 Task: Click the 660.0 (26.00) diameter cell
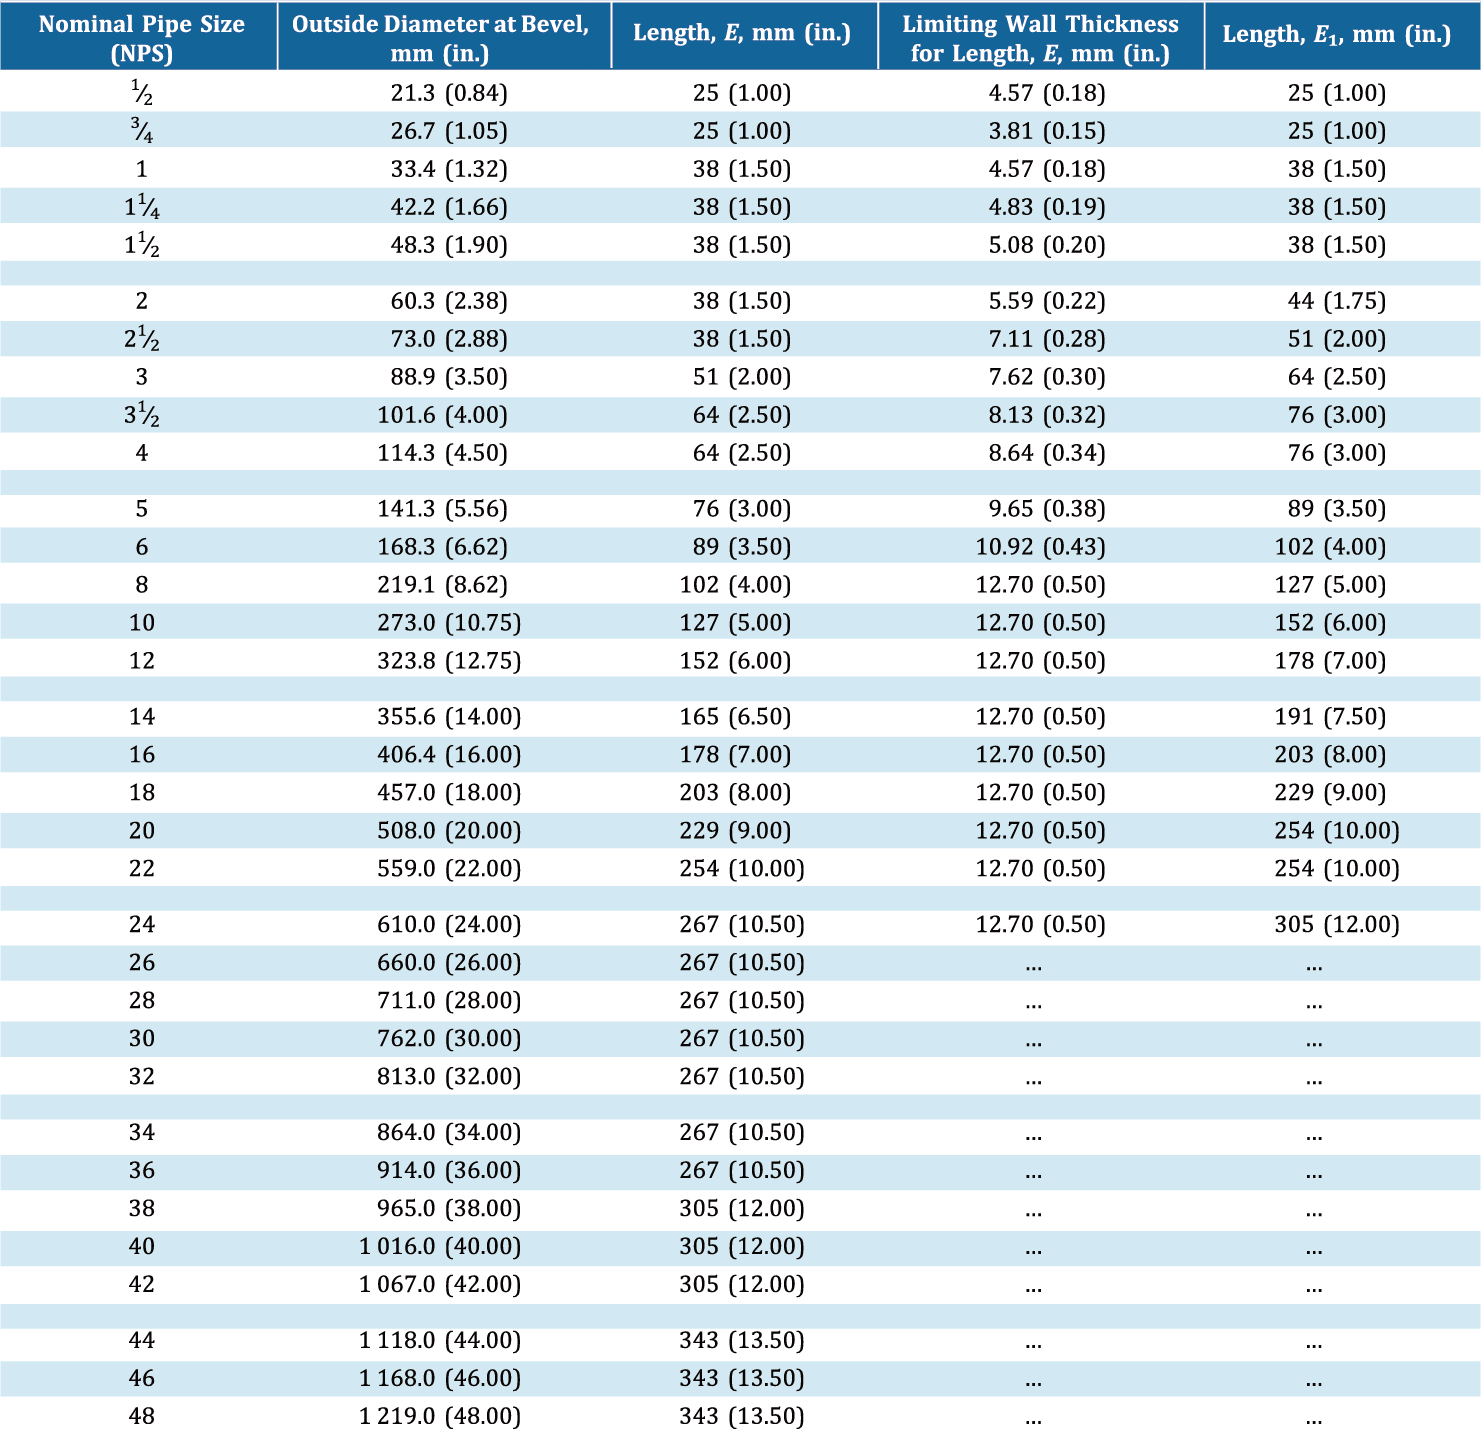tap(449, 963)
